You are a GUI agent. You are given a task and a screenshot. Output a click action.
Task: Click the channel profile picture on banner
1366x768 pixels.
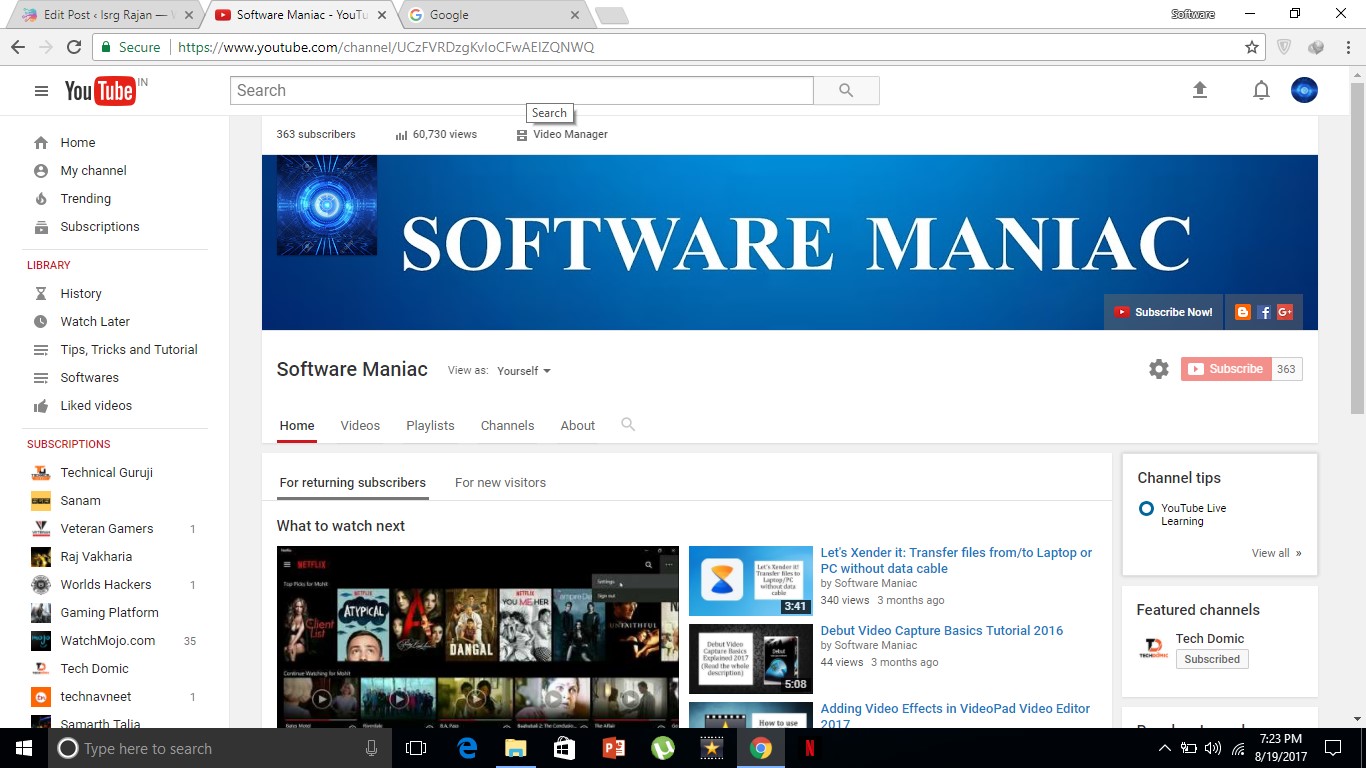(x=327, y=205)
